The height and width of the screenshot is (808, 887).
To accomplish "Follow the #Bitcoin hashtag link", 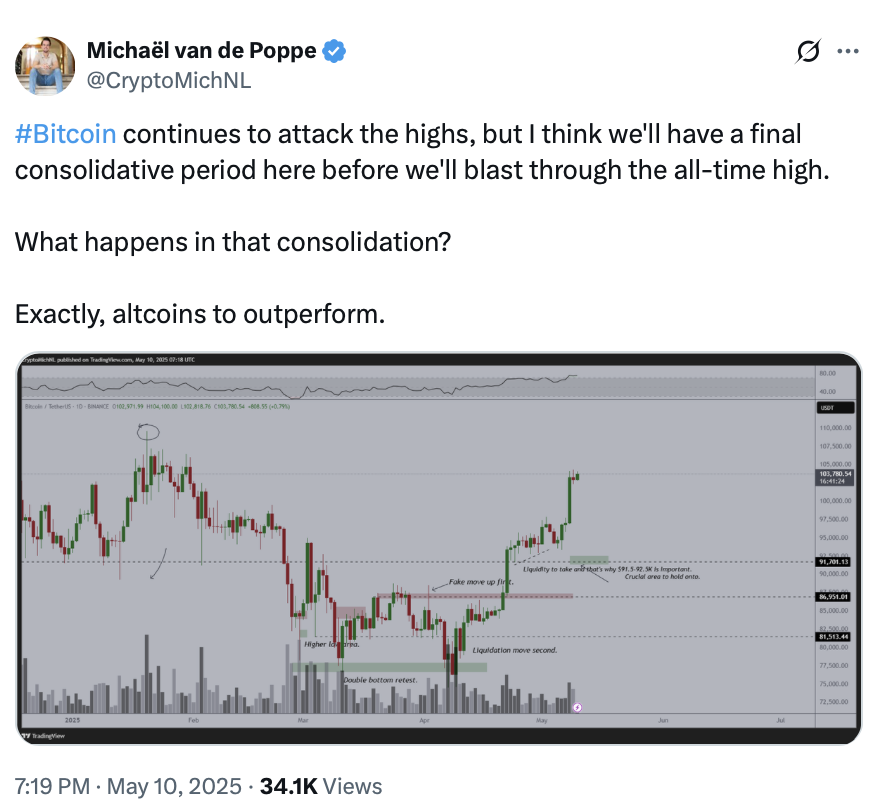I will (x=66, y=134).
